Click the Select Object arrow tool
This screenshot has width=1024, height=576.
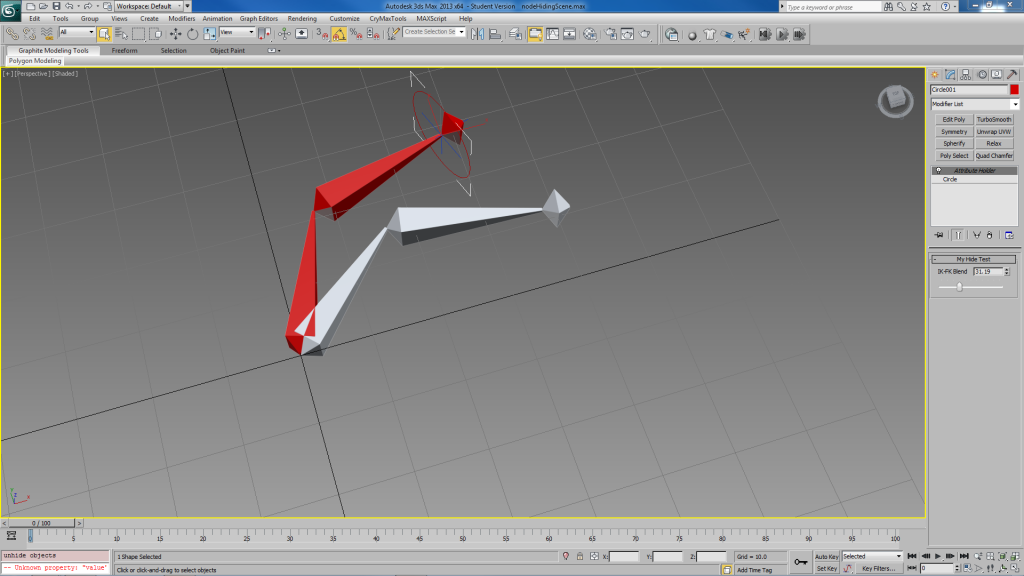(104, 33)
